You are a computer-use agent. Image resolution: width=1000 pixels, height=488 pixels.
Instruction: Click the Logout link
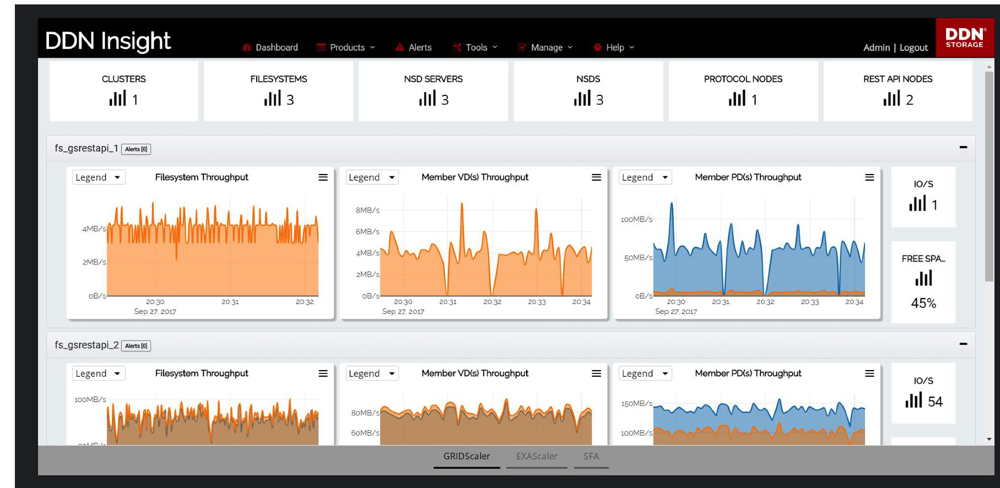tap(913, 48)
